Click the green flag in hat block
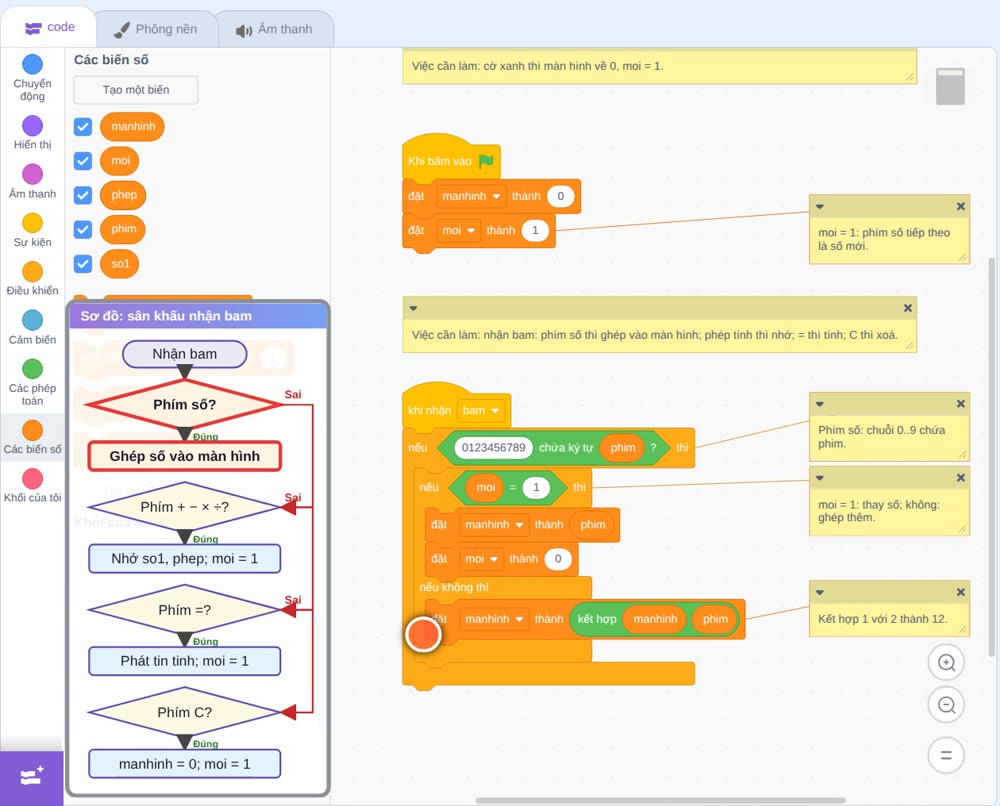Screen dimensions: 1000x806 pos(486,161)
